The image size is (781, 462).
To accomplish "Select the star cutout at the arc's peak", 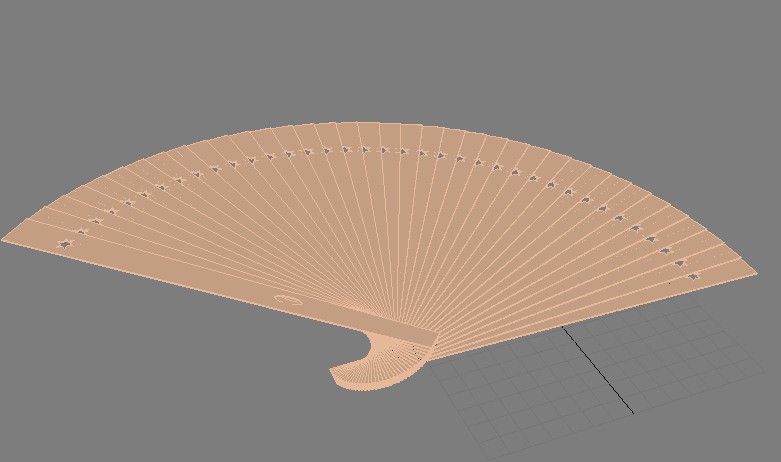I will point(364,150).
